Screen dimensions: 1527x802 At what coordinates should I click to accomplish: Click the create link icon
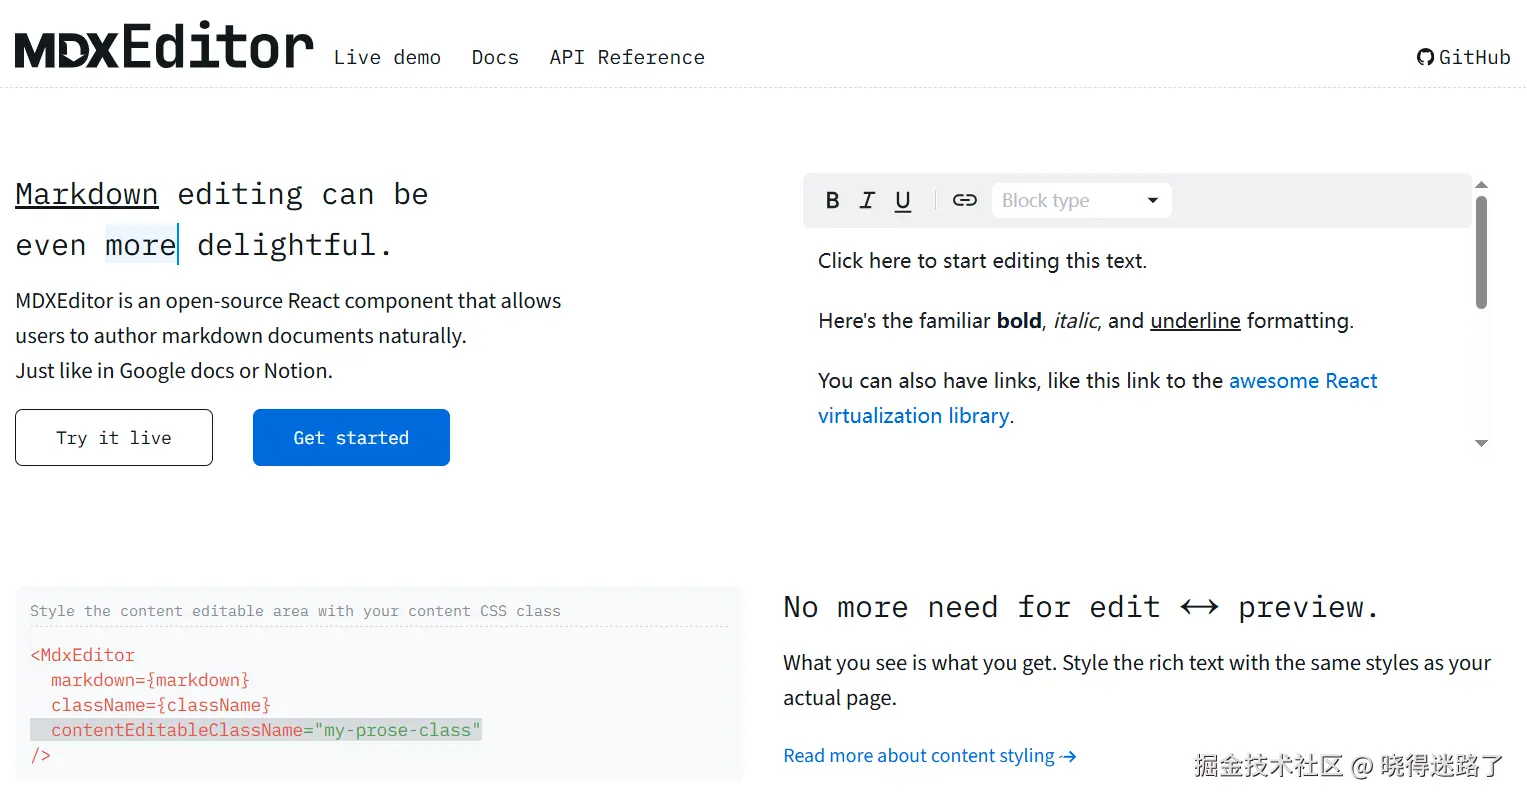point(964,200)
